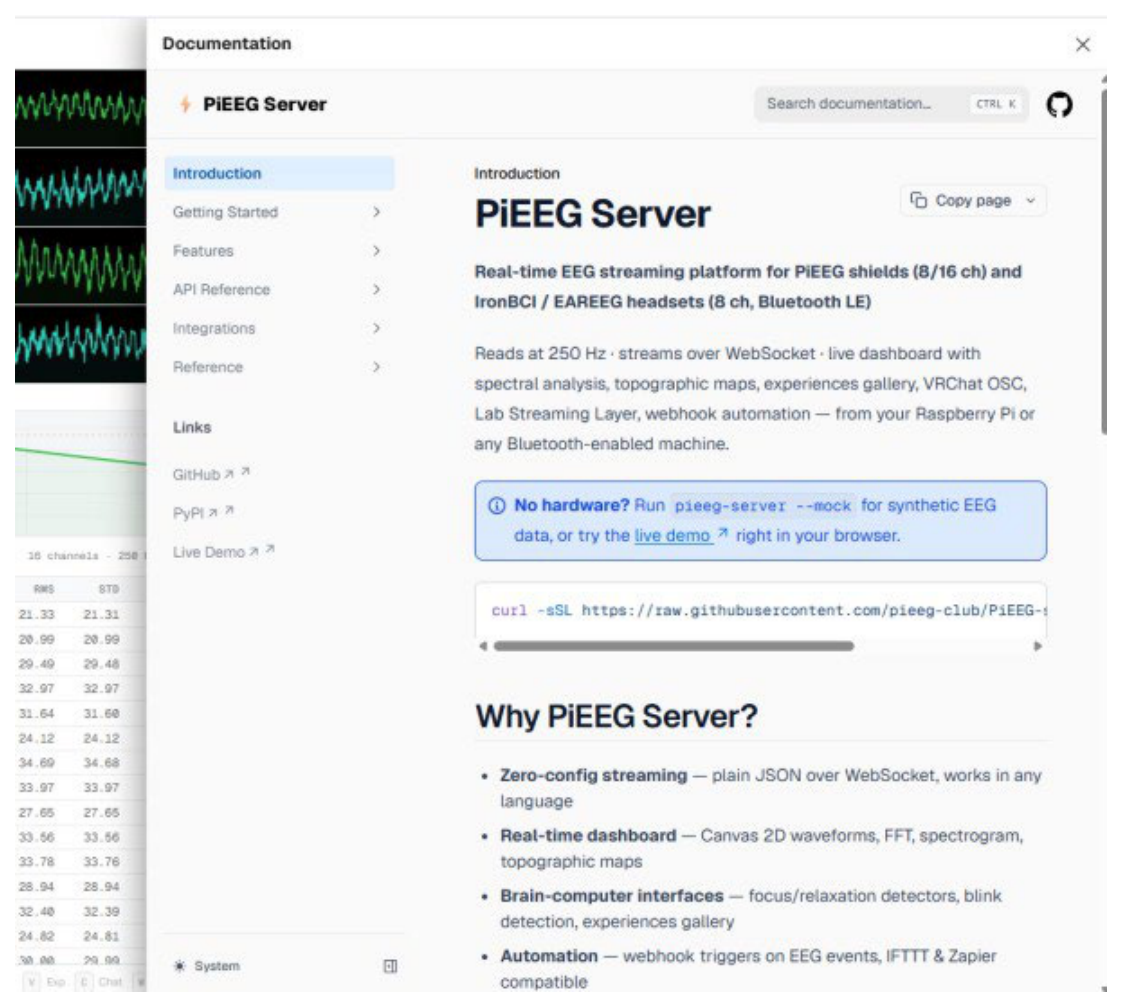Screen dimensions: 1121x1006
Task: Click the pieeg-server --mock code snippet
Action: 762,506
